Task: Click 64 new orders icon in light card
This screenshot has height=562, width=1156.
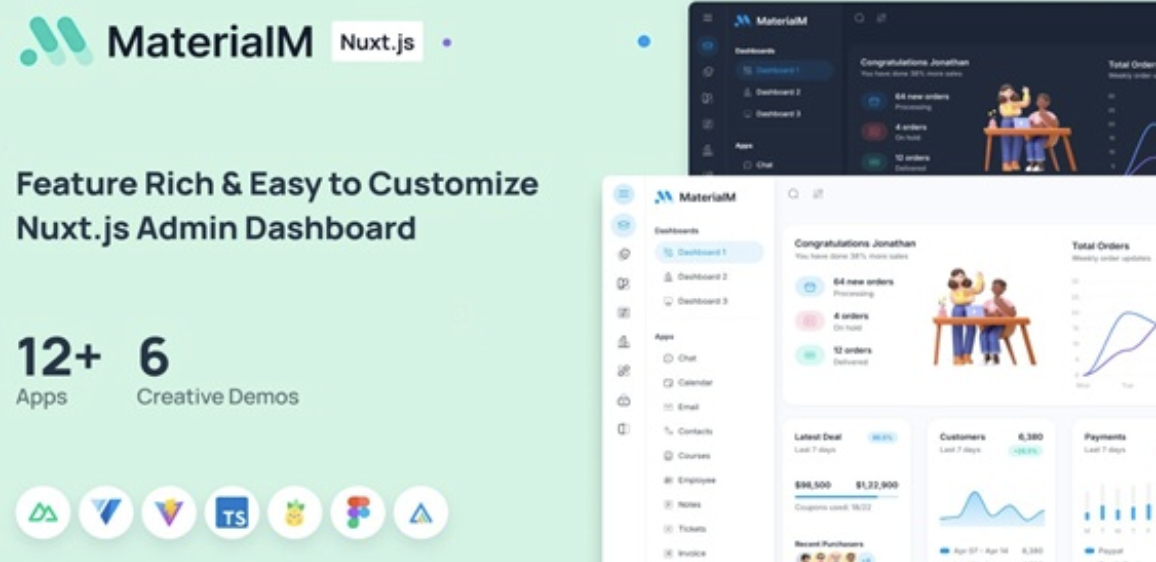Action: [x=809, y=287]
